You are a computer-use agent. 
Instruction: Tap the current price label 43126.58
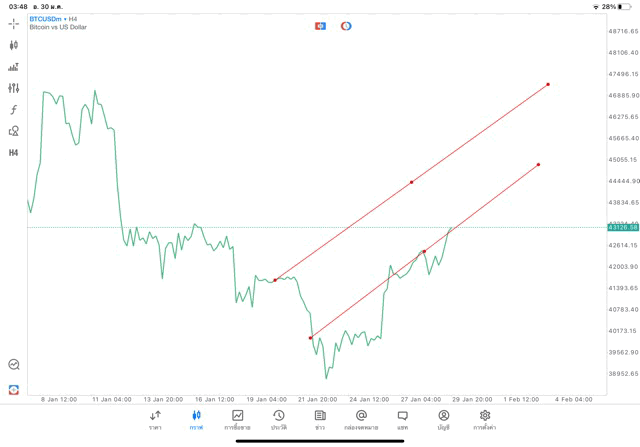[x=622, y=228]
